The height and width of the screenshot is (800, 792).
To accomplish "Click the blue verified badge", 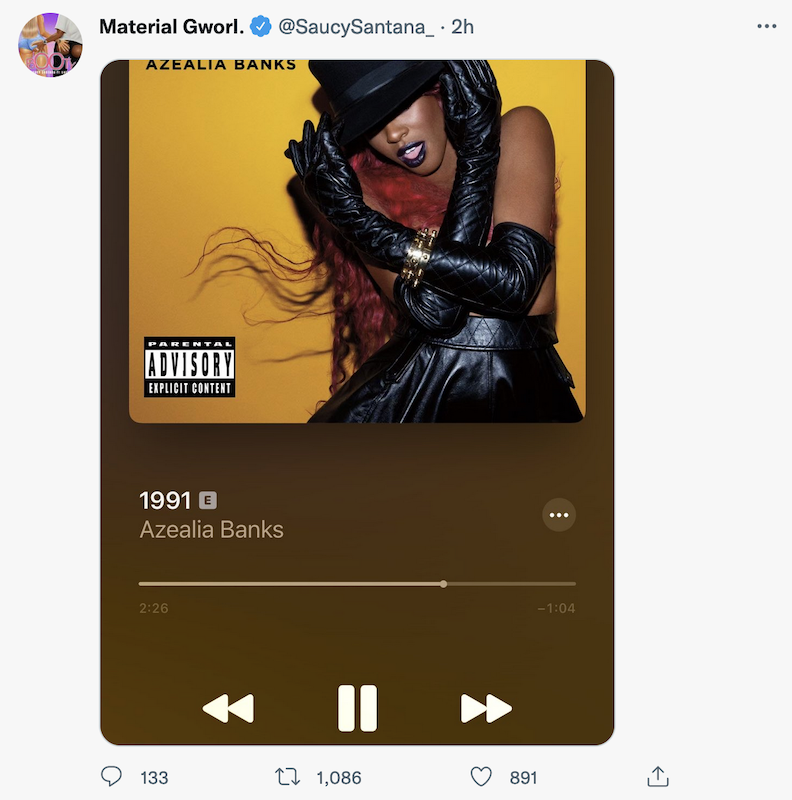I will coord(260,26).
